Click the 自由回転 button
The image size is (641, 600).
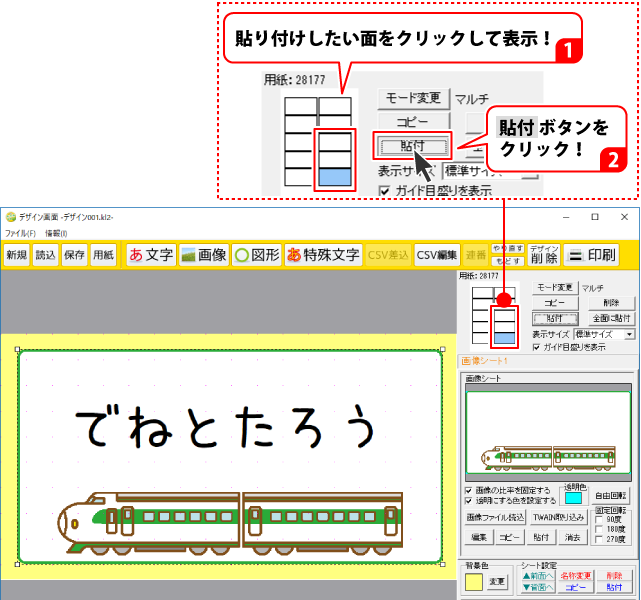[x=611, y=496]
